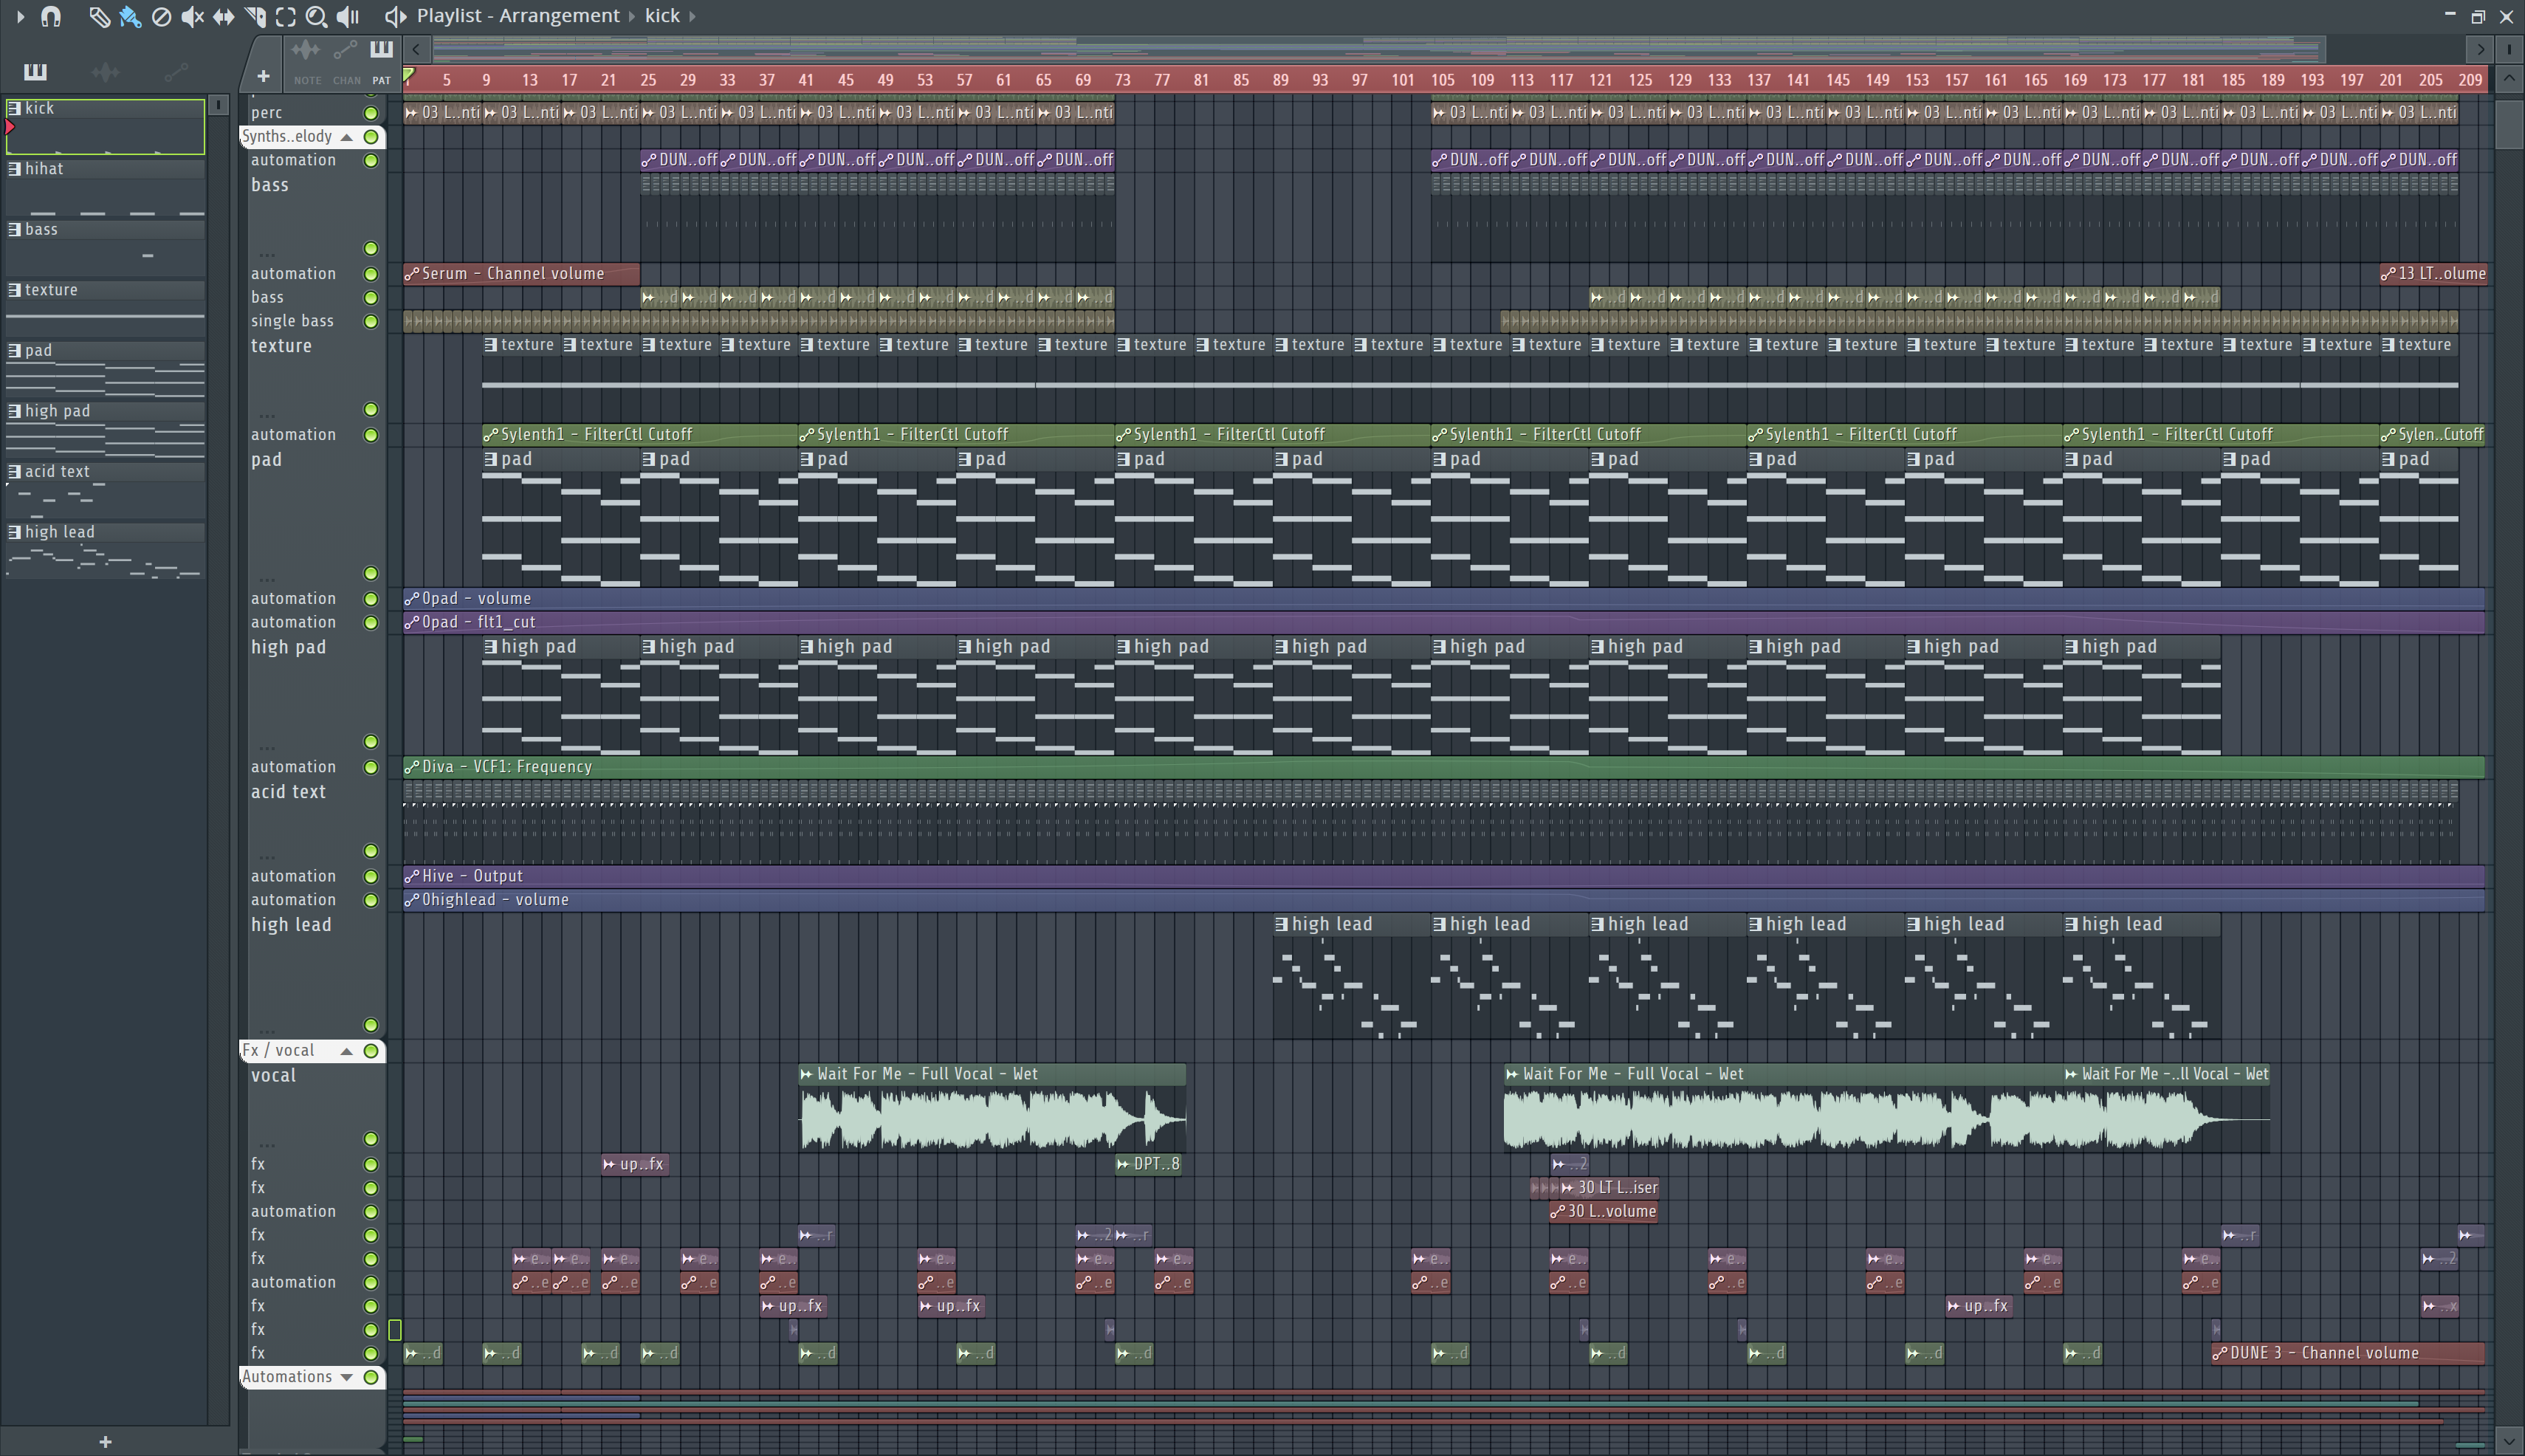This screenshot has width=2525, height=1456.
Task: Mute the single bass track
Action: pyautogui.click(x=371, y=322)
